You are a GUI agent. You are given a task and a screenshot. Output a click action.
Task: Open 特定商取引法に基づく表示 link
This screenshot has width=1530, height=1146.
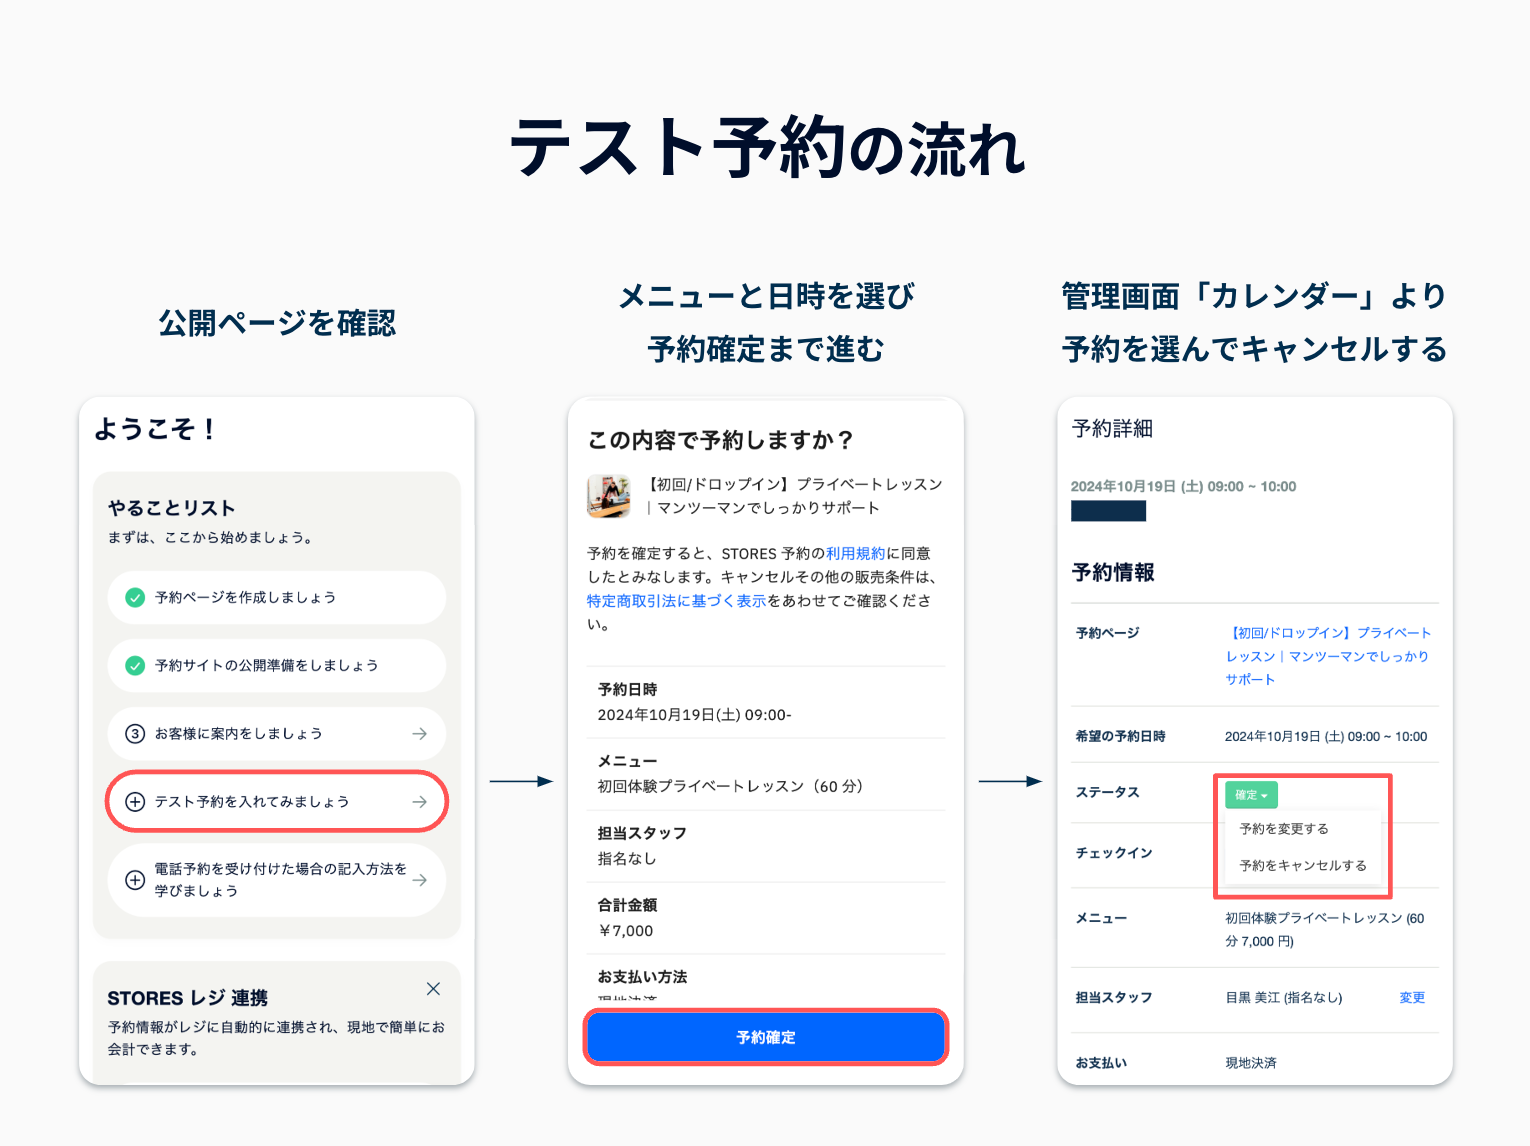click(677, 601)
